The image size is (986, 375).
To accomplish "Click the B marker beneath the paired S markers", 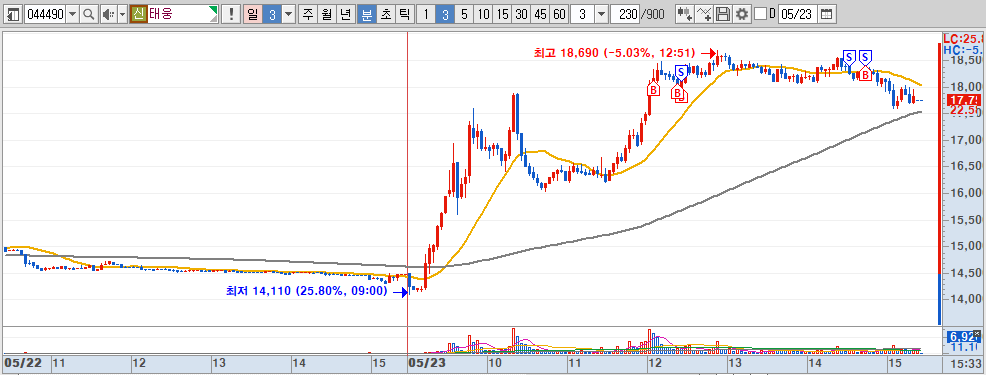I will (x=865, y=75).
